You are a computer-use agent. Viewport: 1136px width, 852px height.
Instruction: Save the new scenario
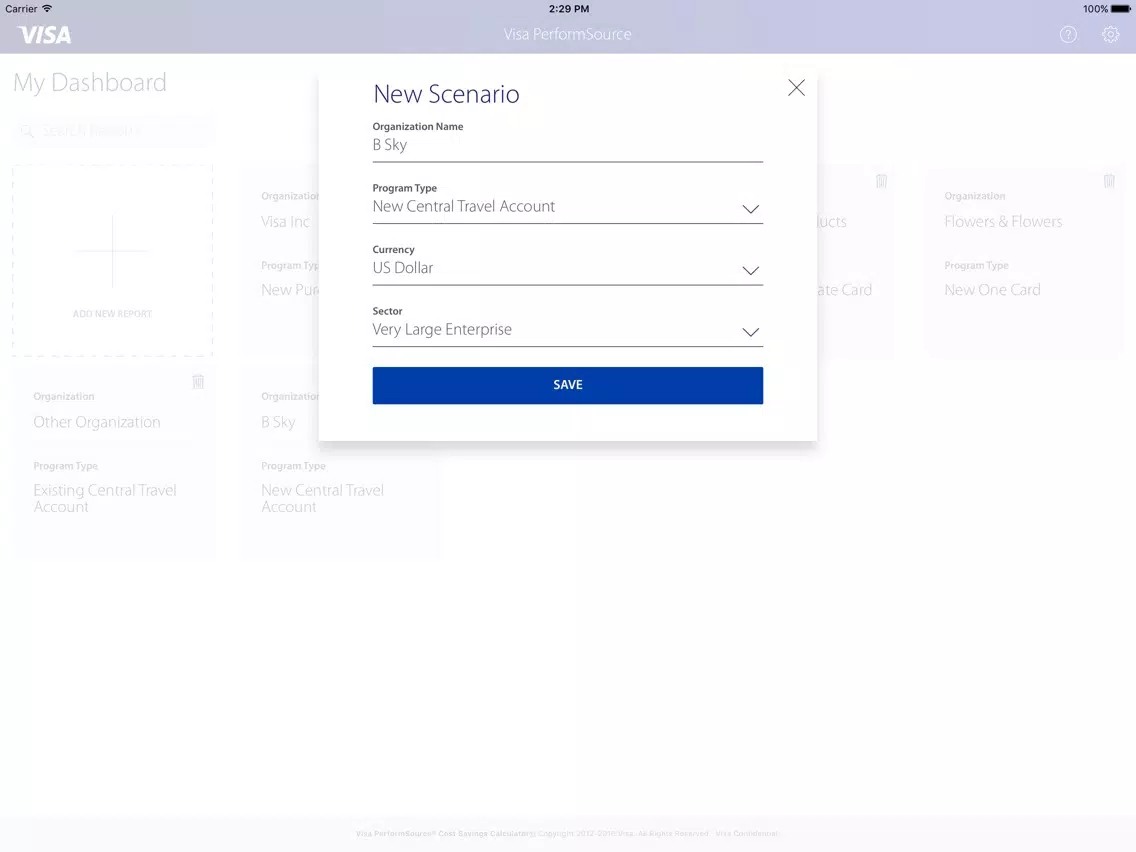(x=567, y=385)
